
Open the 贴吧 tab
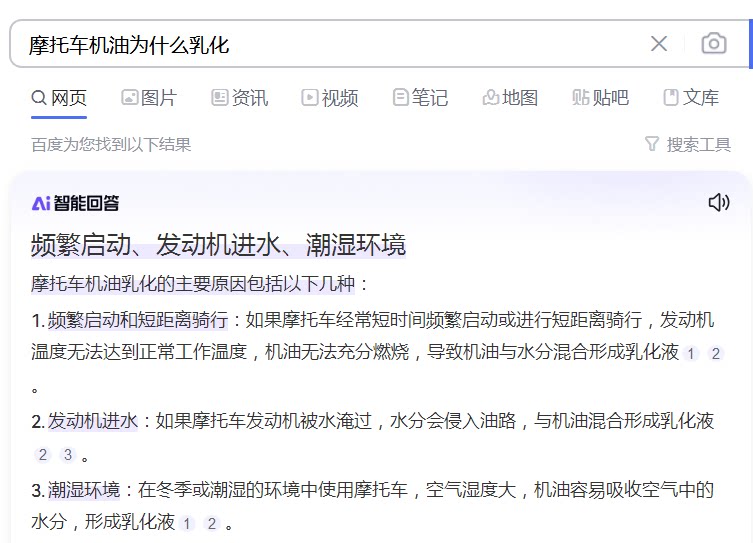point(600,98)
